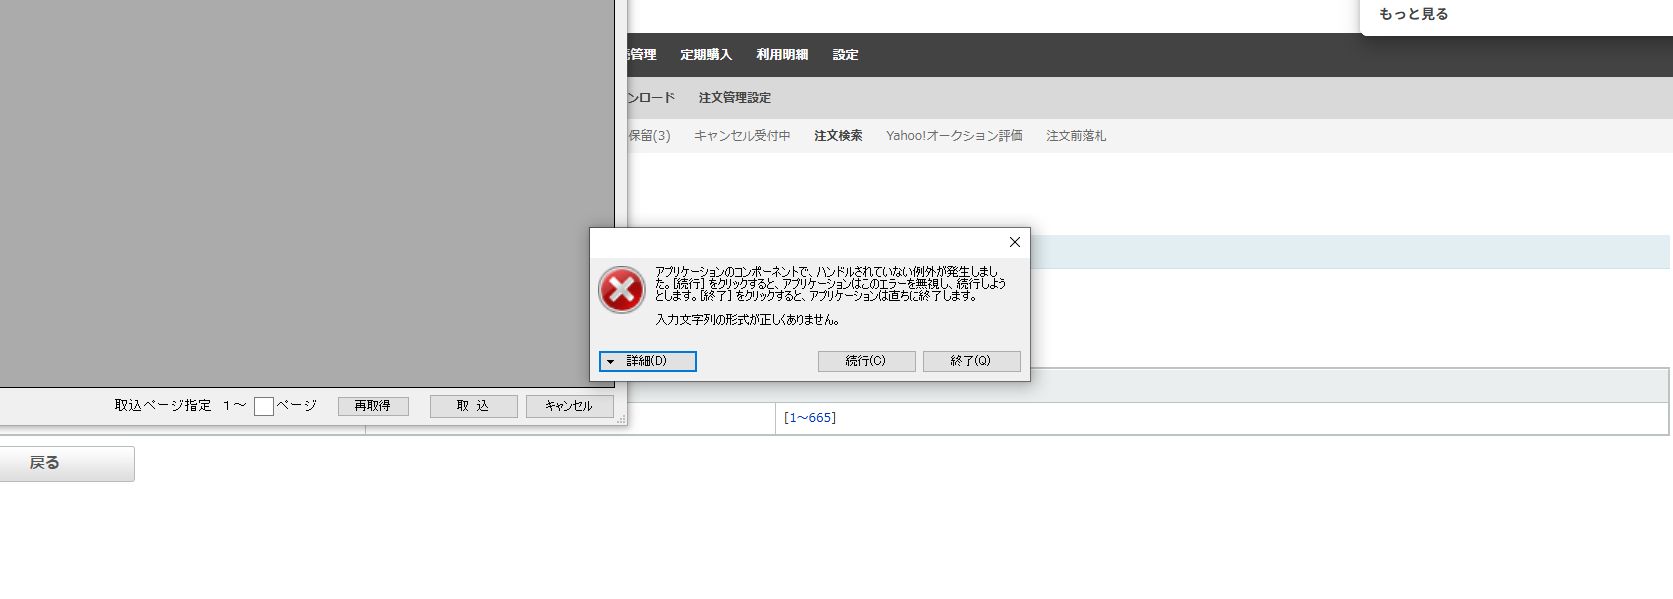
Task: Click the red error icon in the dialog
Action: click(621, 290)
